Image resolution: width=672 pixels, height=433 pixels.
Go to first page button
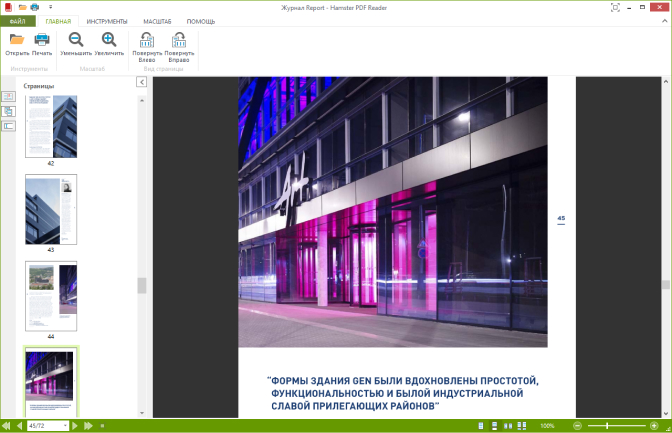click(x=6, y=426)
